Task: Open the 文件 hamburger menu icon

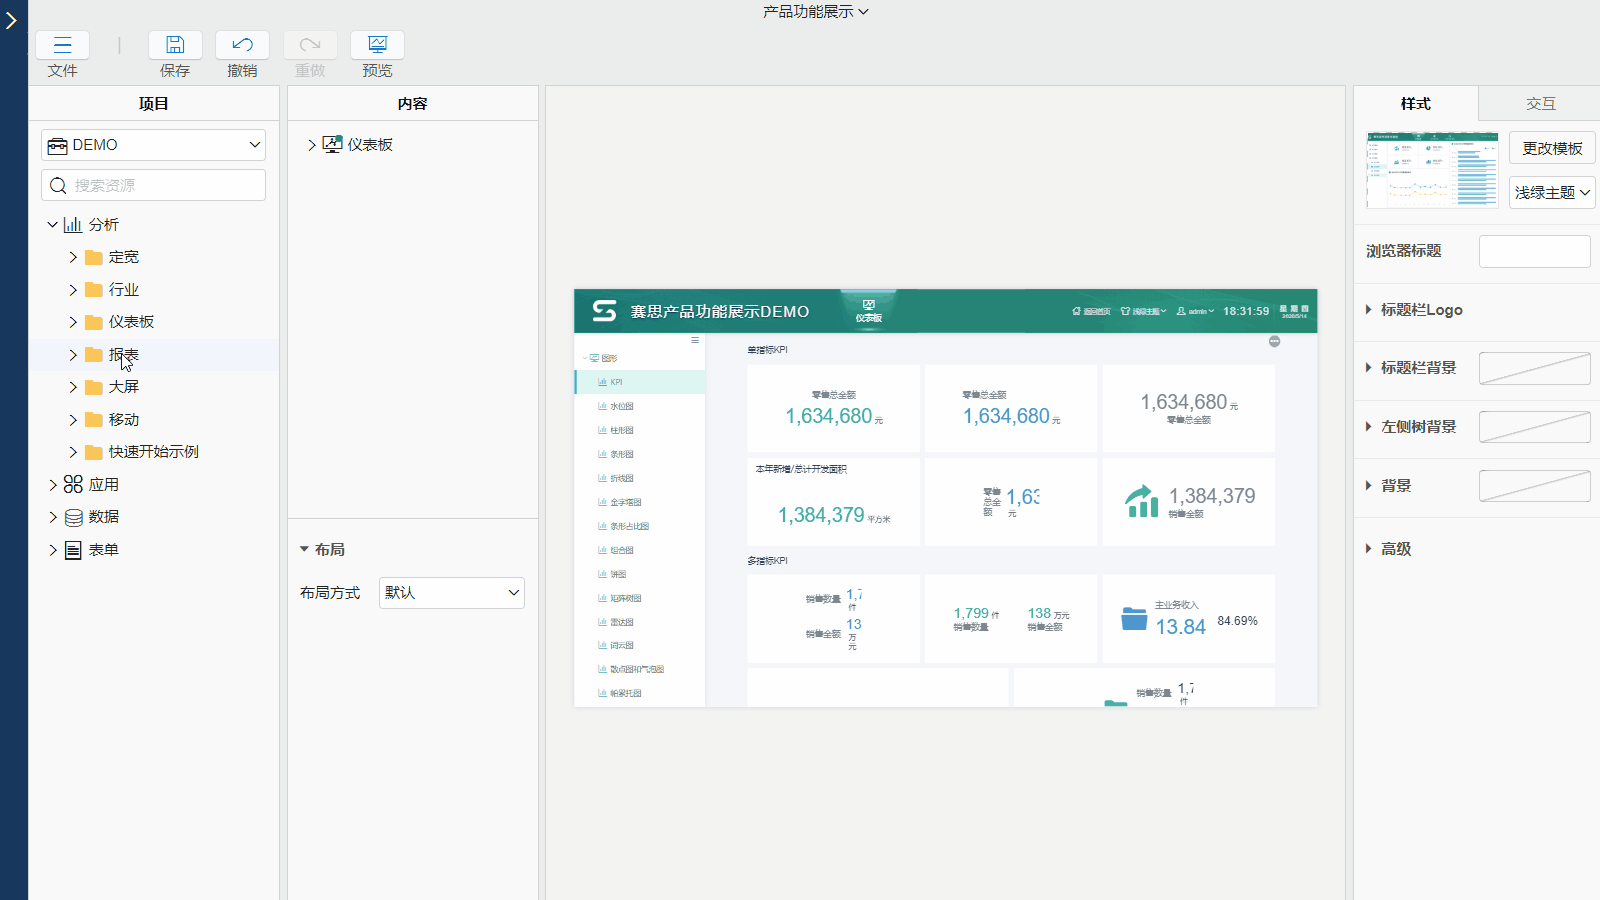Action: [62, 45]
